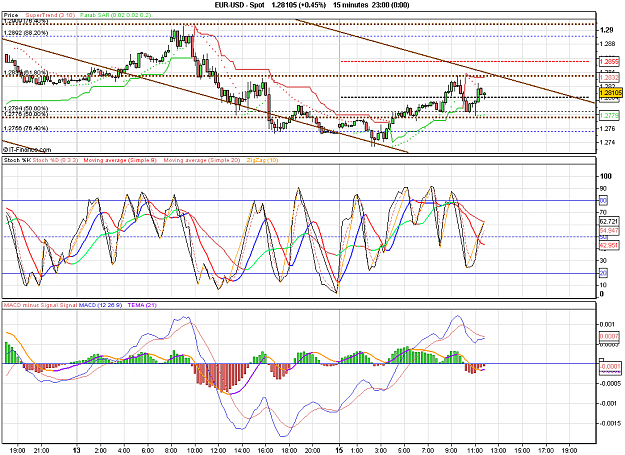The image size is (625, 455).
Task: Click the bold '15' date marker on the time axis
Action: pos(339,451)
